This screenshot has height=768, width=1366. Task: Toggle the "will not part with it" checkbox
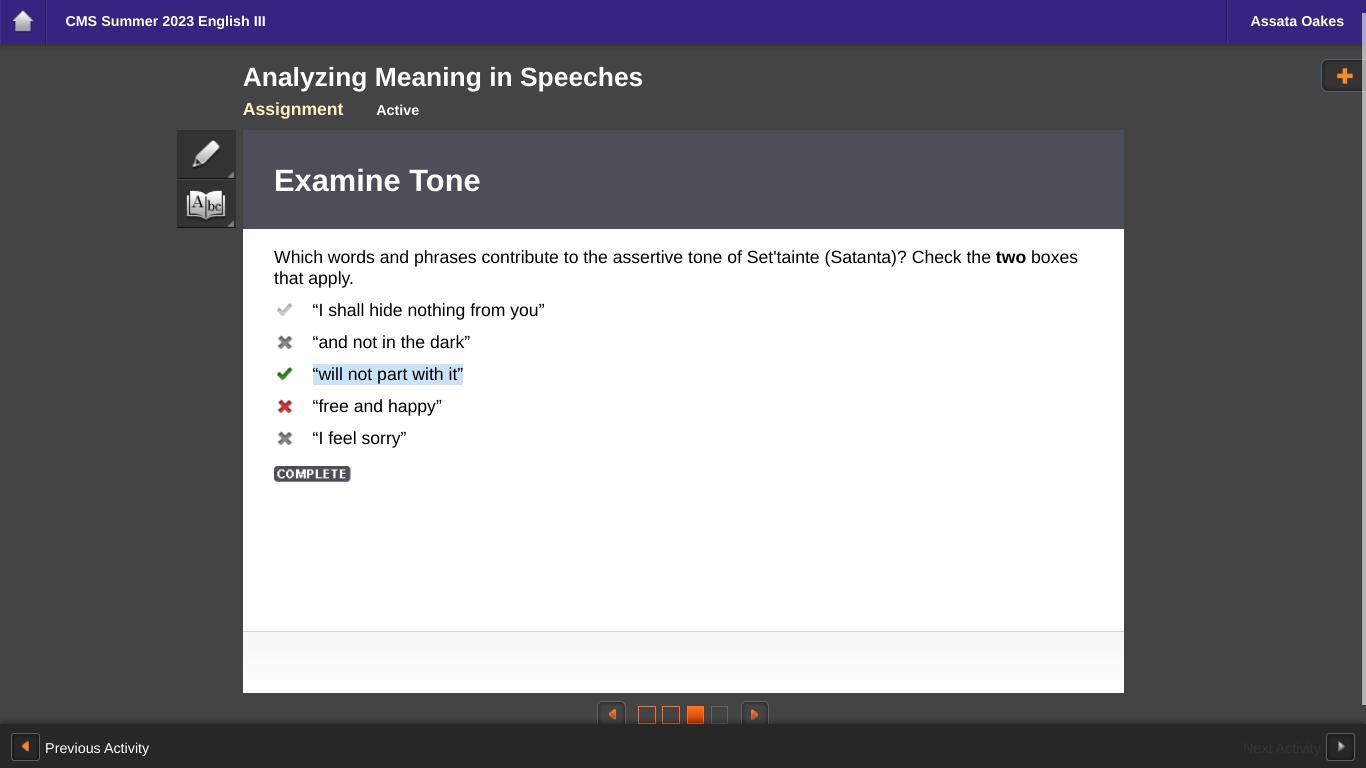(285, 374)
